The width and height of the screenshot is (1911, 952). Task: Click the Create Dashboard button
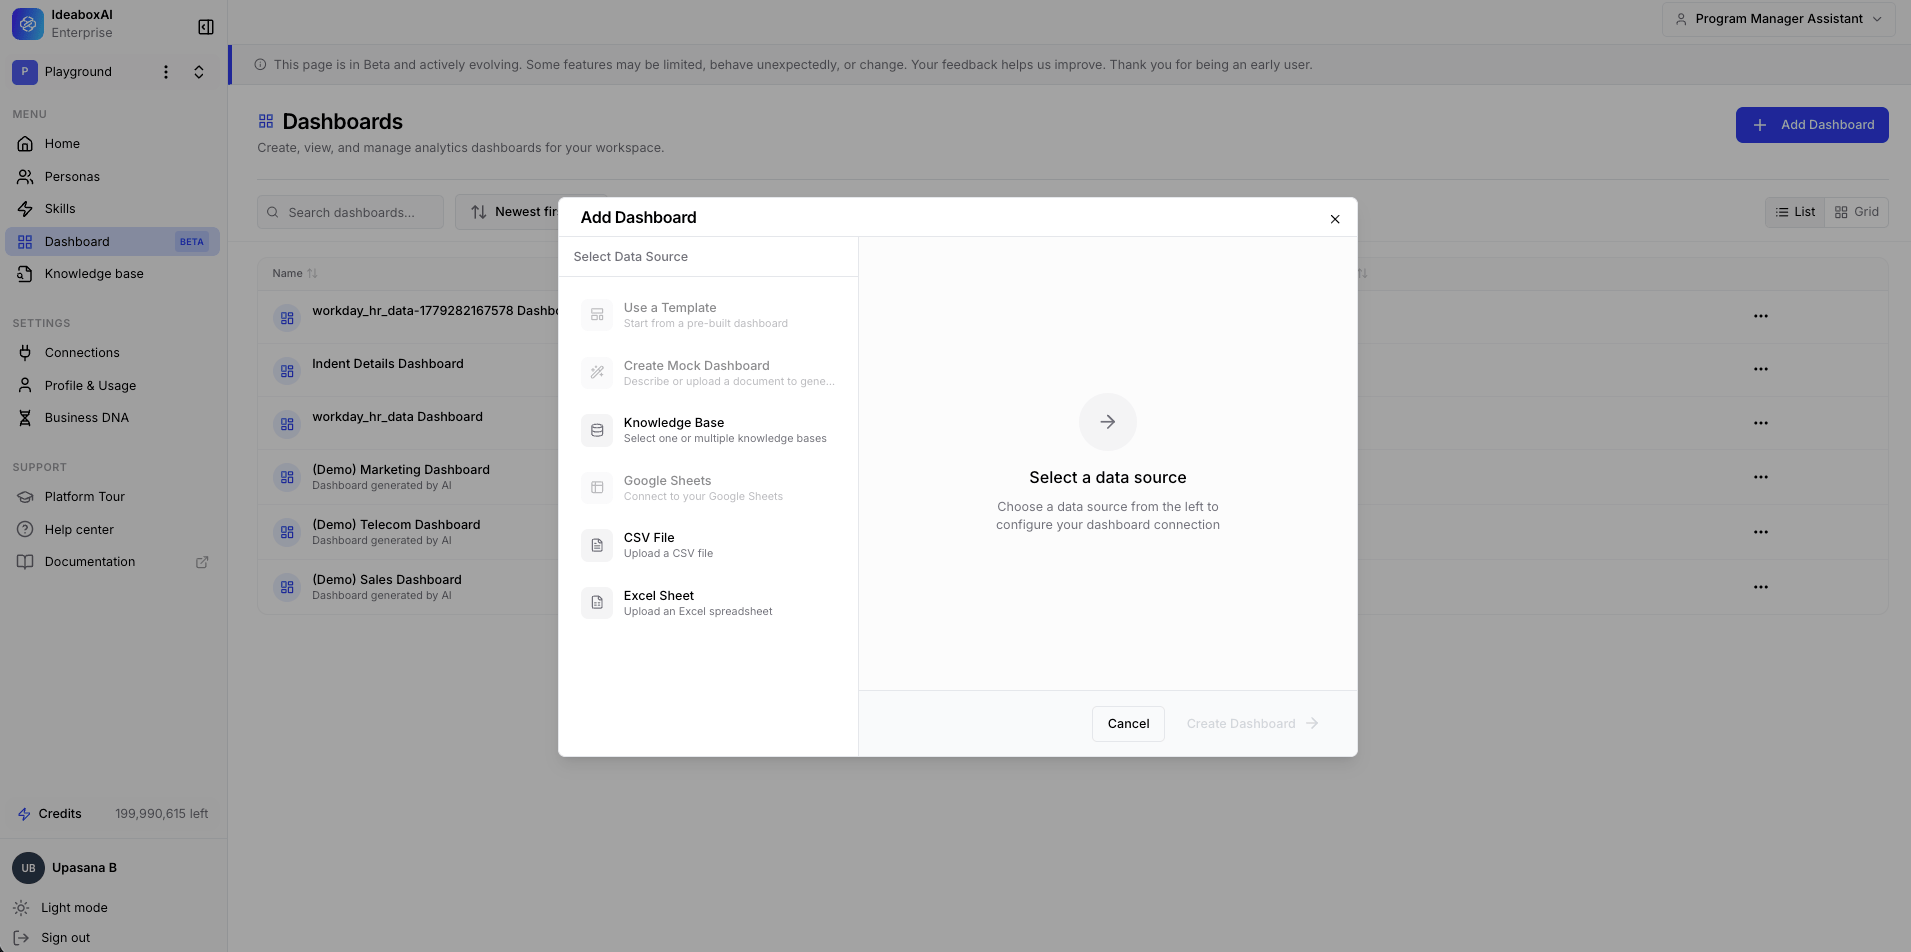(1252, 724)
